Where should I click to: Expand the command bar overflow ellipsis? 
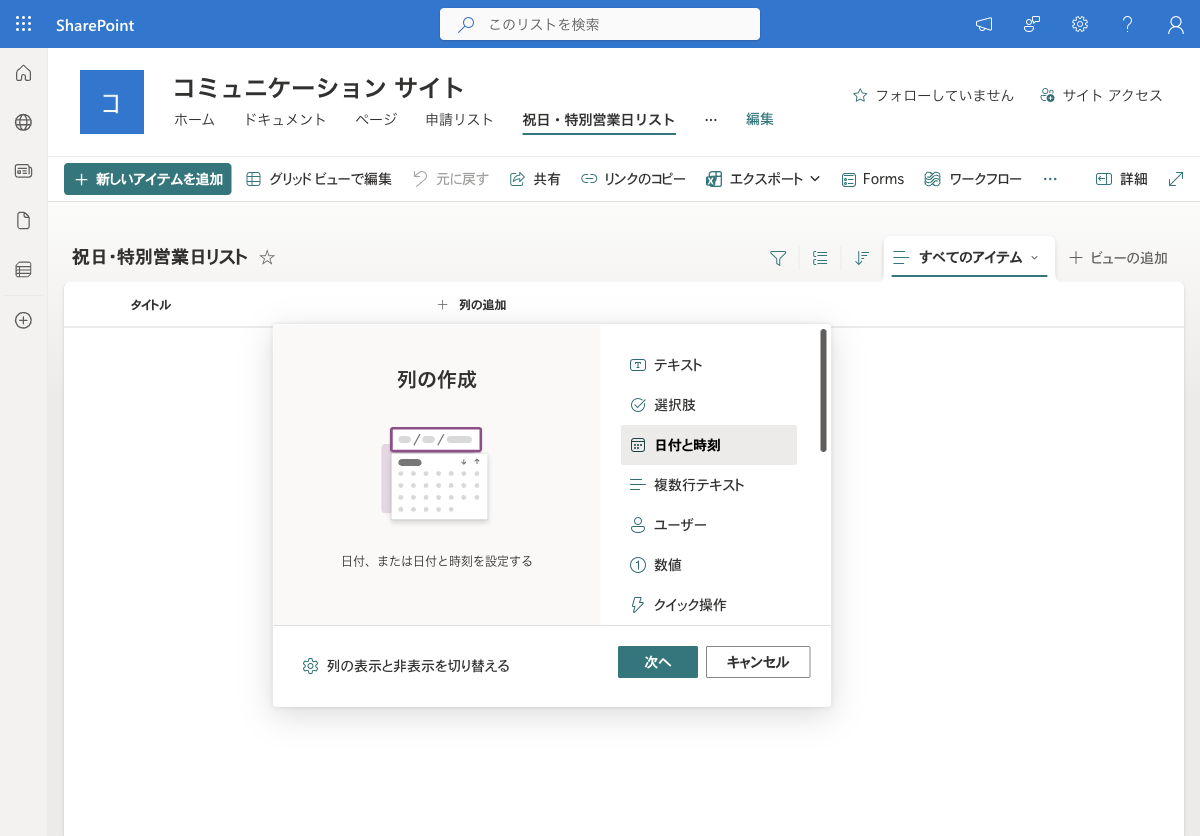(1050, 179)
